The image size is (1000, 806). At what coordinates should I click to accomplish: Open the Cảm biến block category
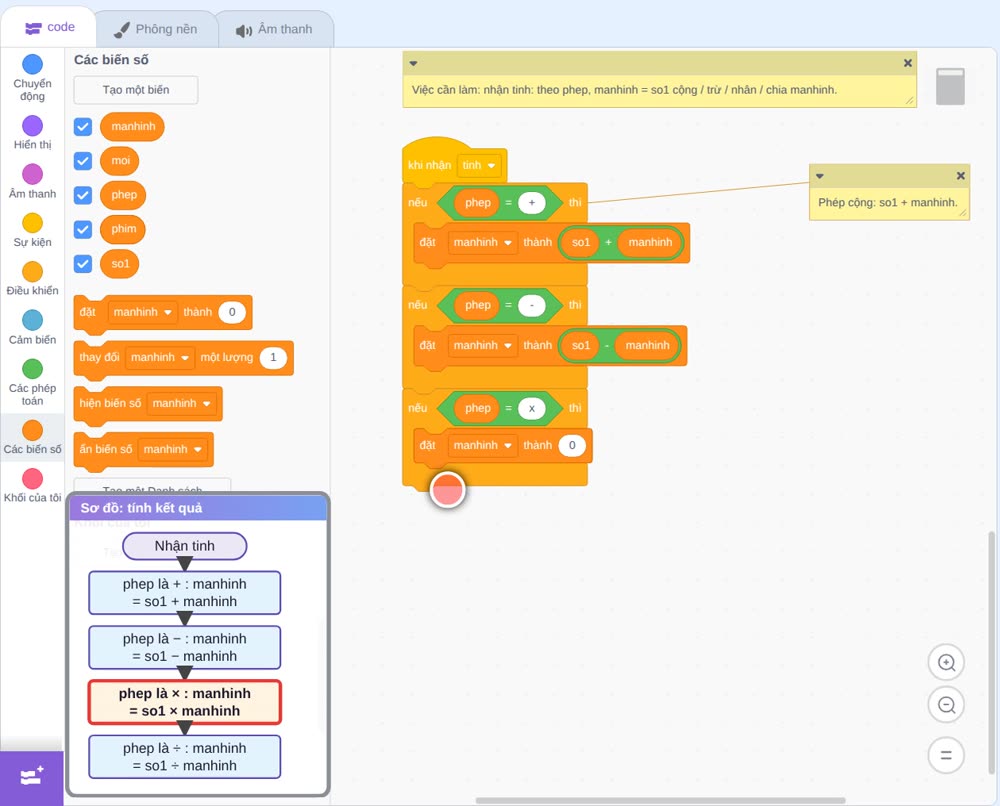[x=32, y=328]
